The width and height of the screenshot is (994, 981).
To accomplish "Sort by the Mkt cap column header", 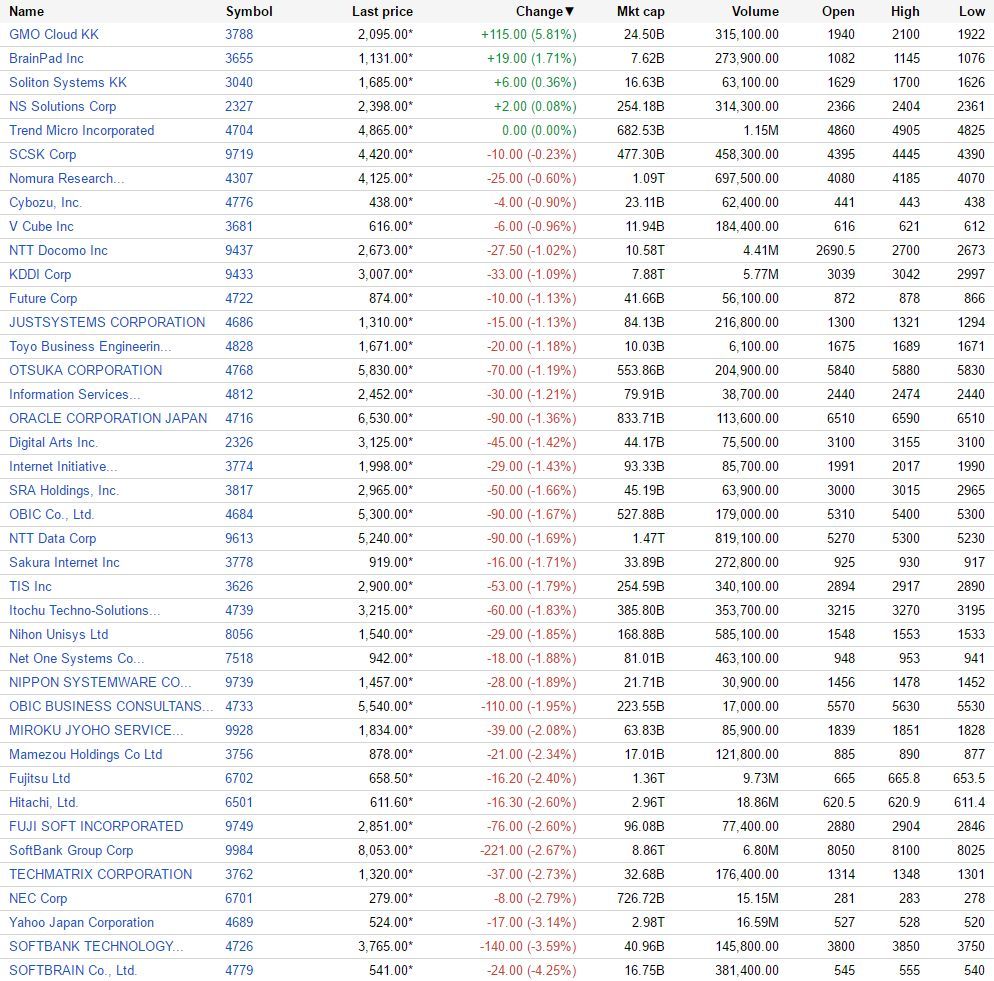I will (640, 11).
